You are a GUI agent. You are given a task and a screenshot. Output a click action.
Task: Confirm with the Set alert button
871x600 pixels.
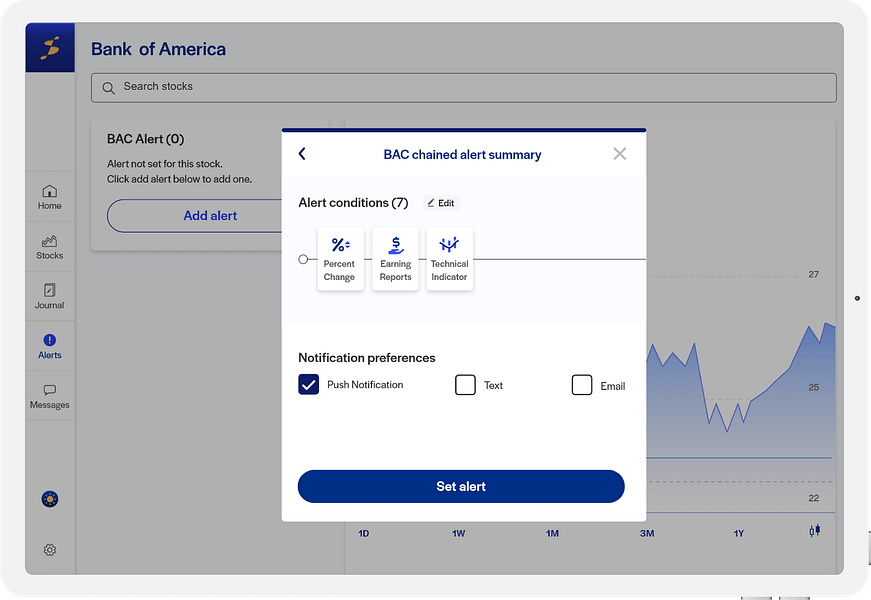(x=461, y=487)
